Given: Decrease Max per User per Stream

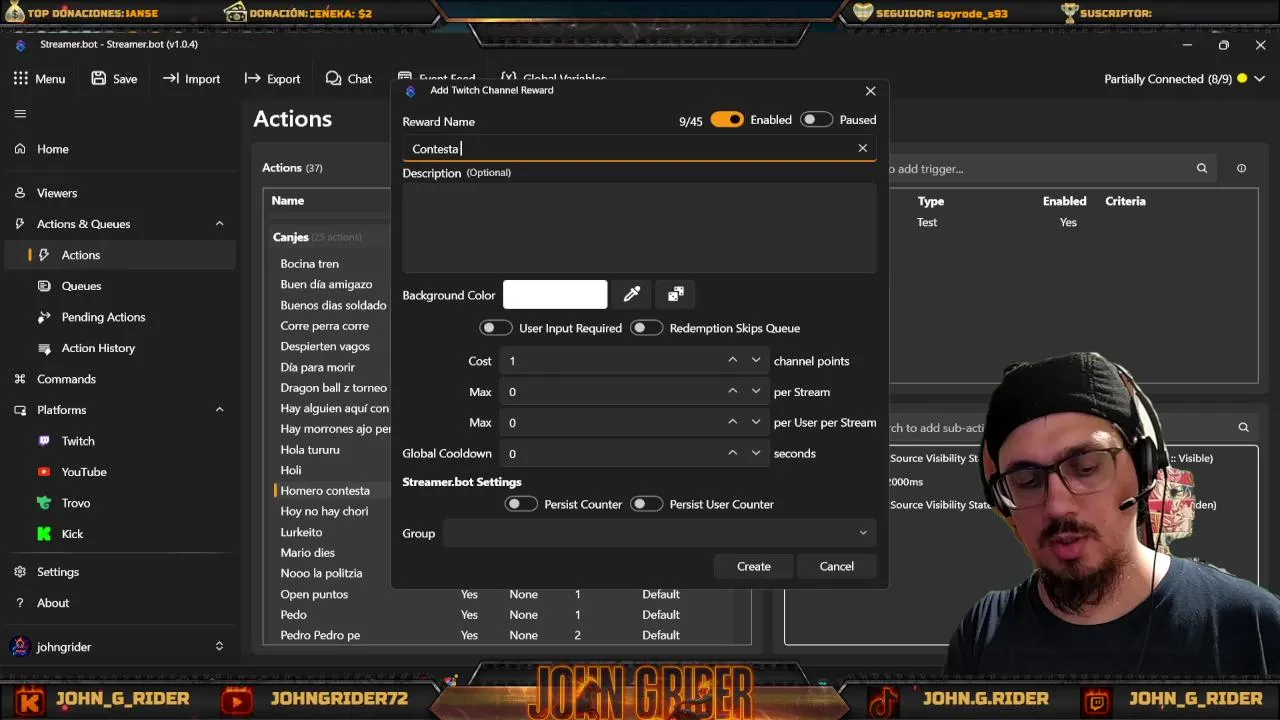Looking at the screenshot, I should click(756, 423).
